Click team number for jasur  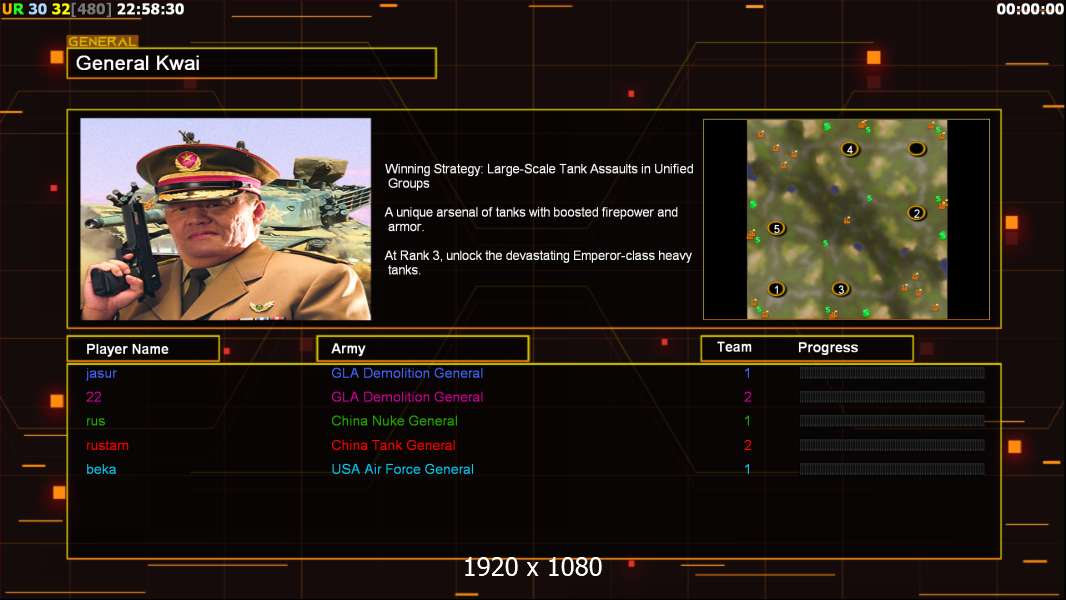pos(747,373)
